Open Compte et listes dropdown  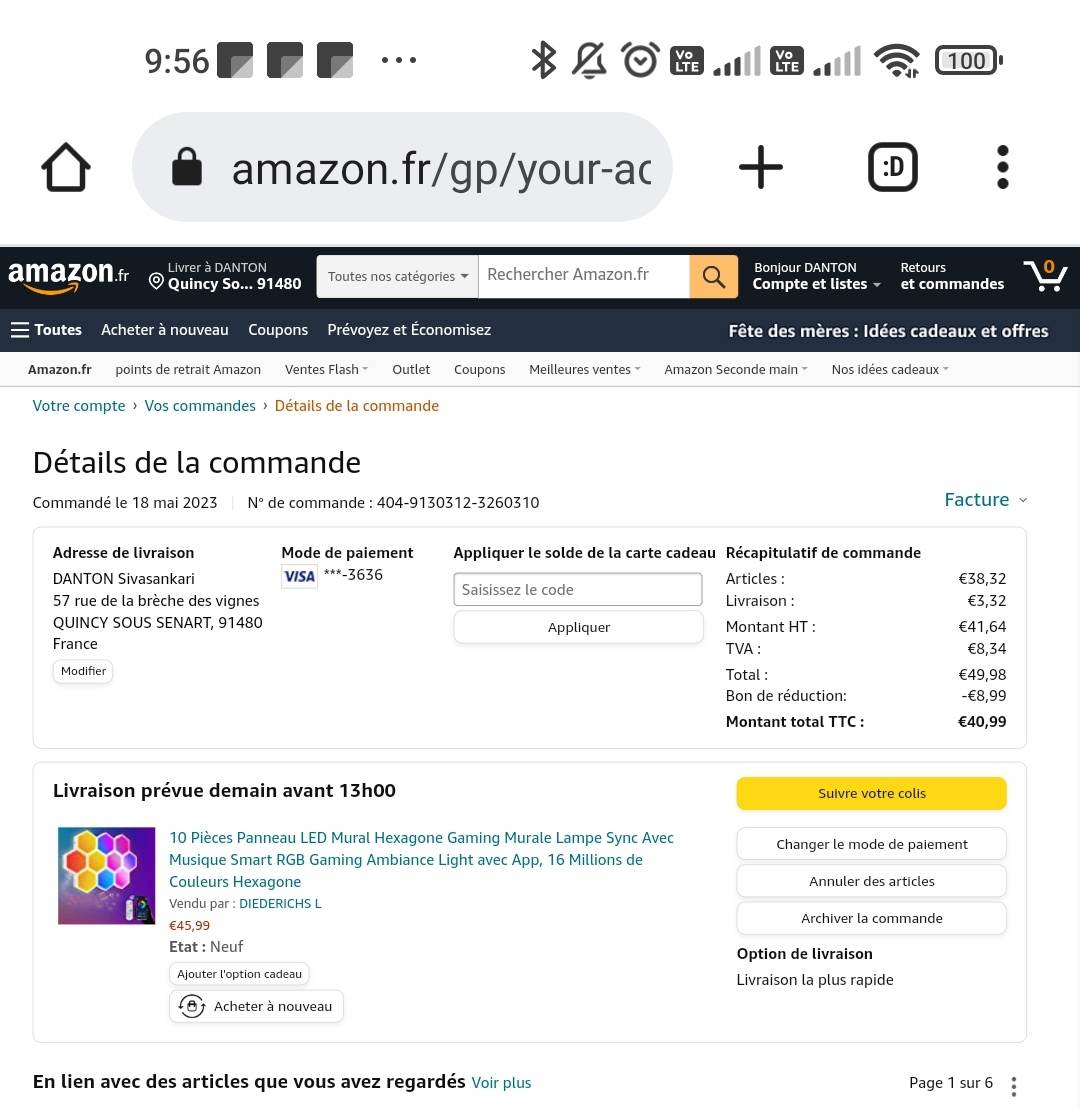[x=816, y=276]
